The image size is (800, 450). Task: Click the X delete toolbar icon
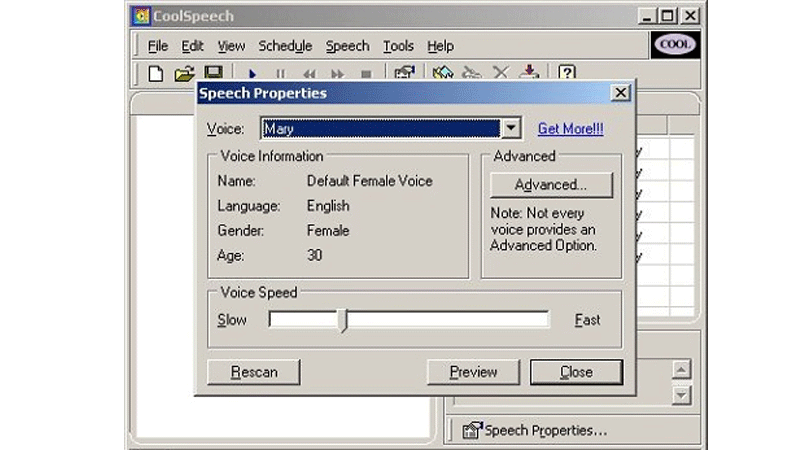click(501, 72)
